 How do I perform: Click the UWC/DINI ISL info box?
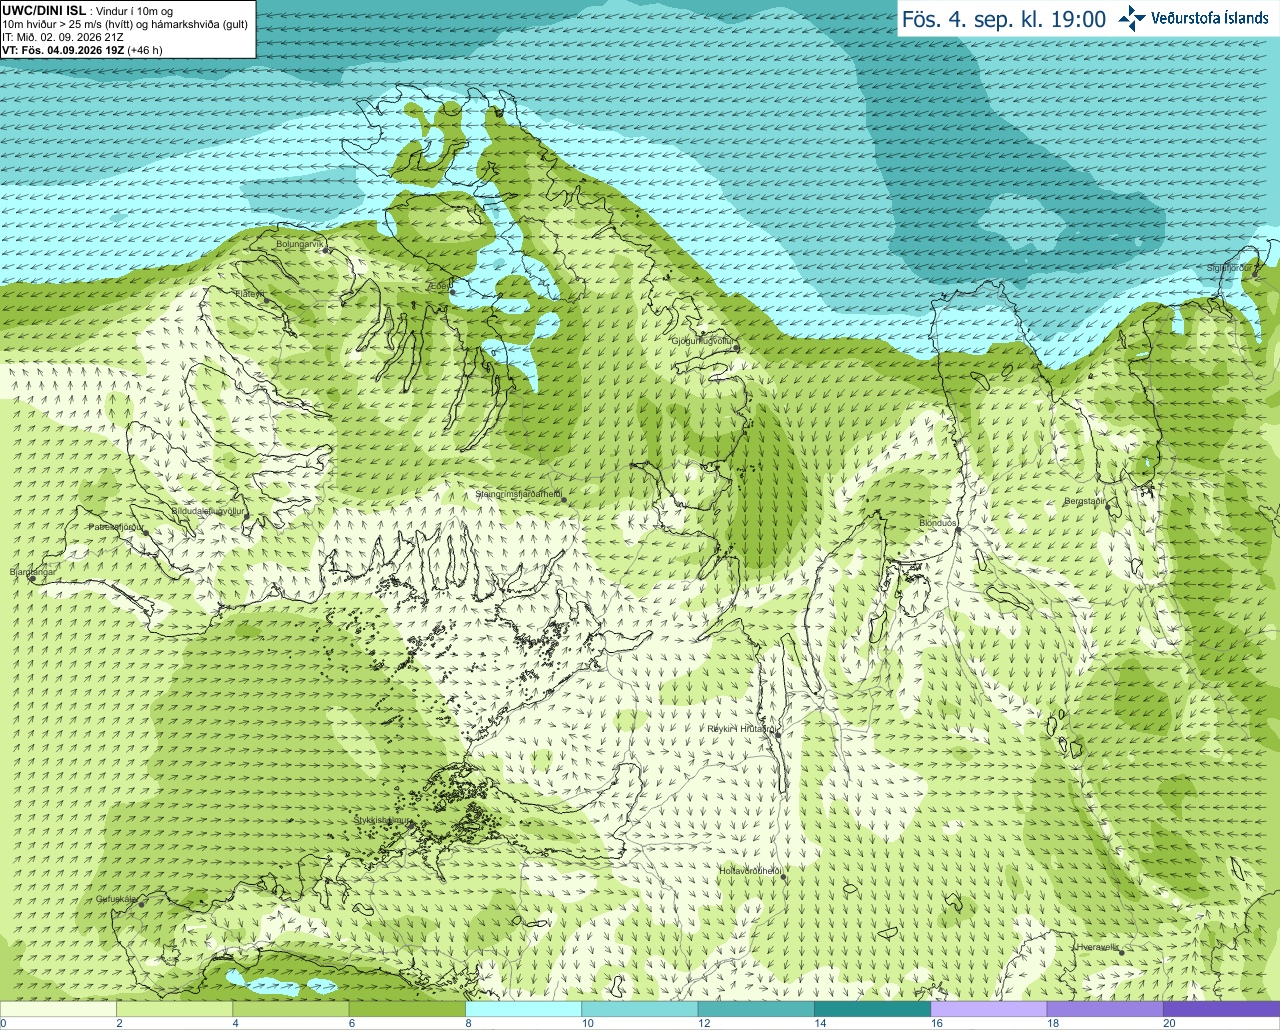pyautogui.click(x=128, y=29)
